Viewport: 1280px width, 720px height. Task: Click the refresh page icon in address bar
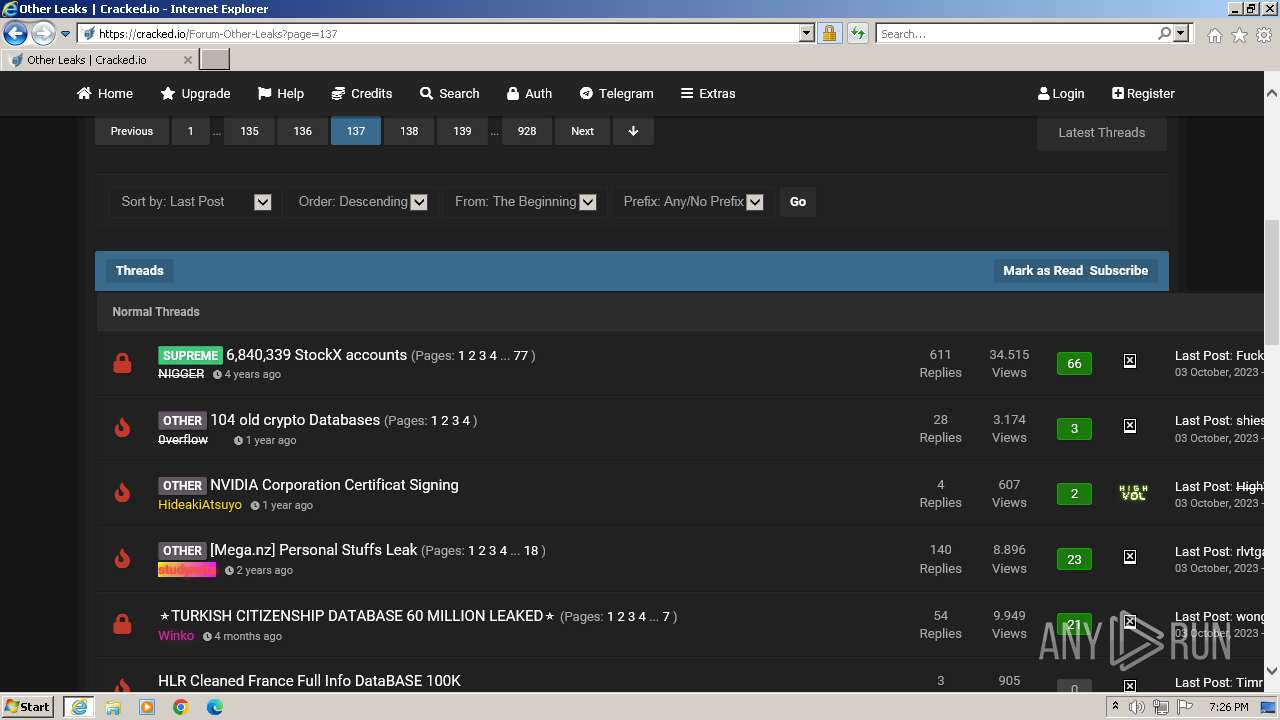pyautogui.click(x=857, y=33)
